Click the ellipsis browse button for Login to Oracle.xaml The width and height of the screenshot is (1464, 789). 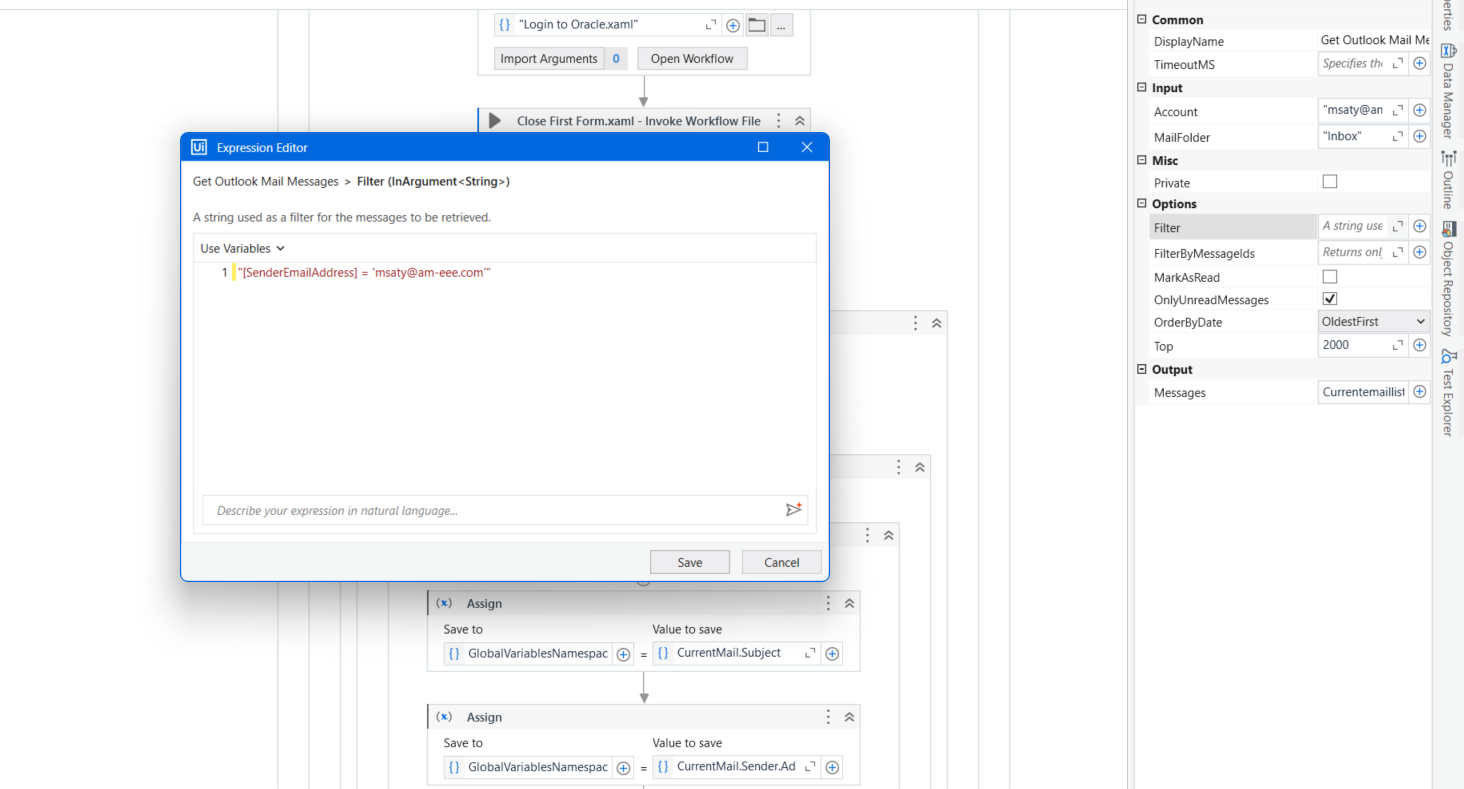pos(781,25)
